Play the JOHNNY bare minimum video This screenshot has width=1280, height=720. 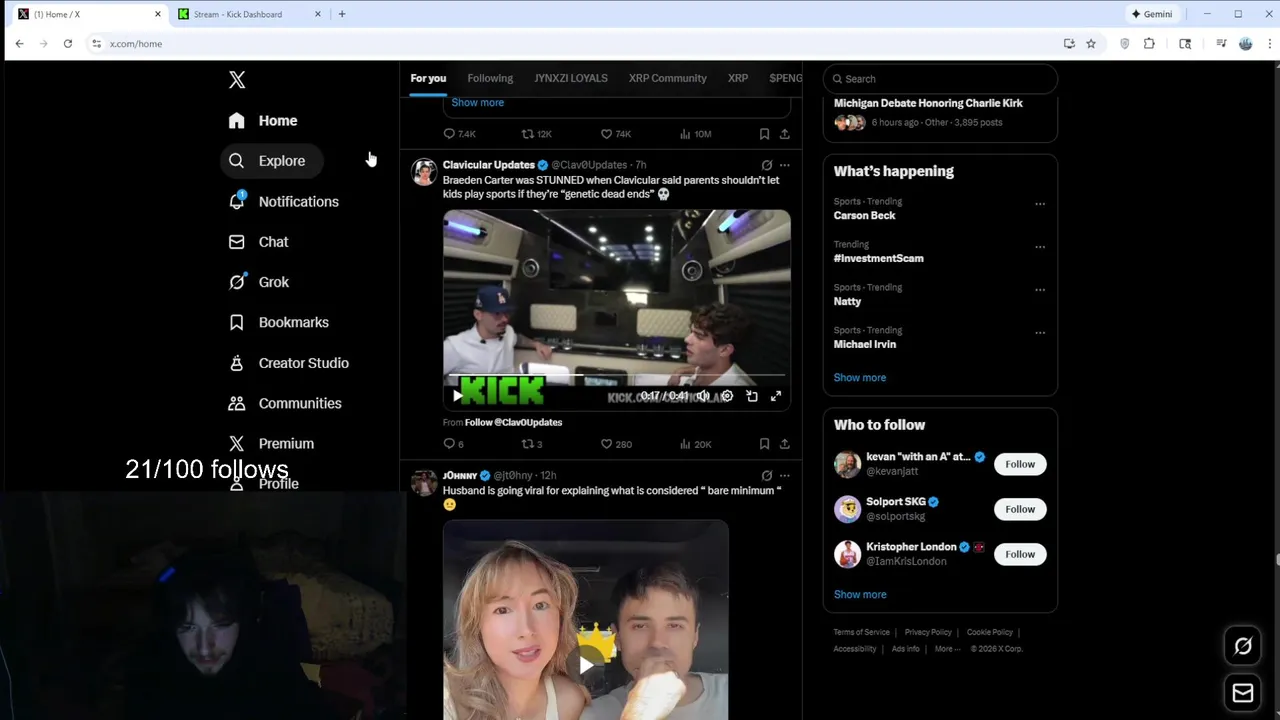coord(586,664)
